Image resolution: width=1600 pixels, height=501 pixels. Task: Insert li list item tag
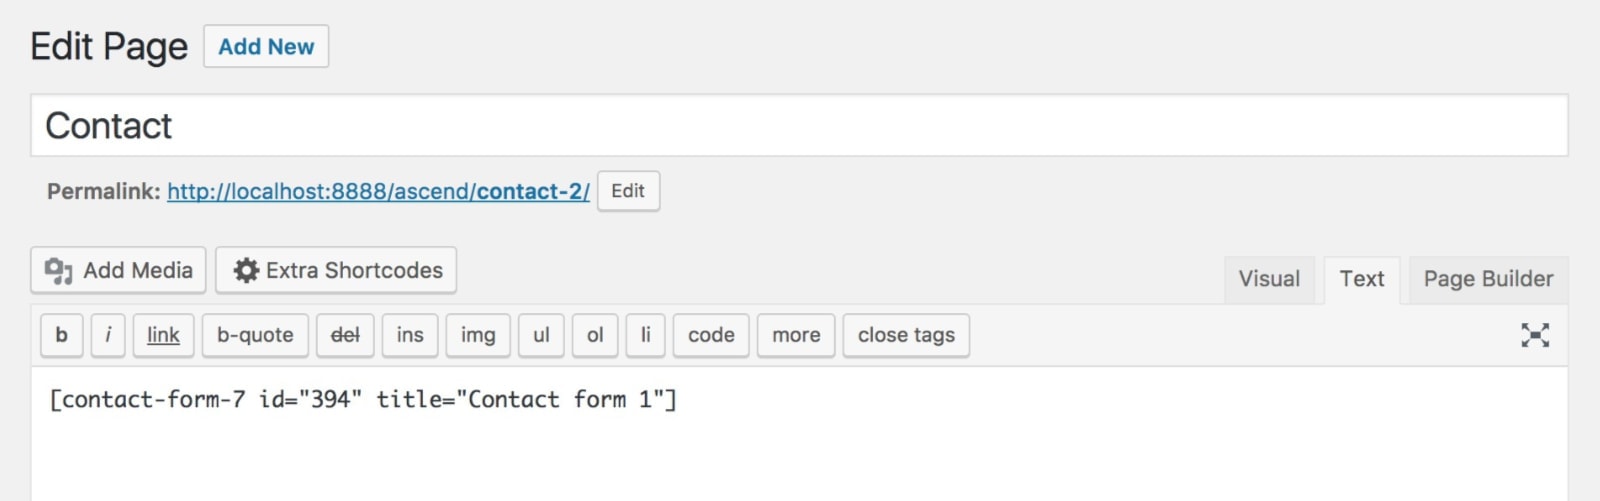coord(645,335)
